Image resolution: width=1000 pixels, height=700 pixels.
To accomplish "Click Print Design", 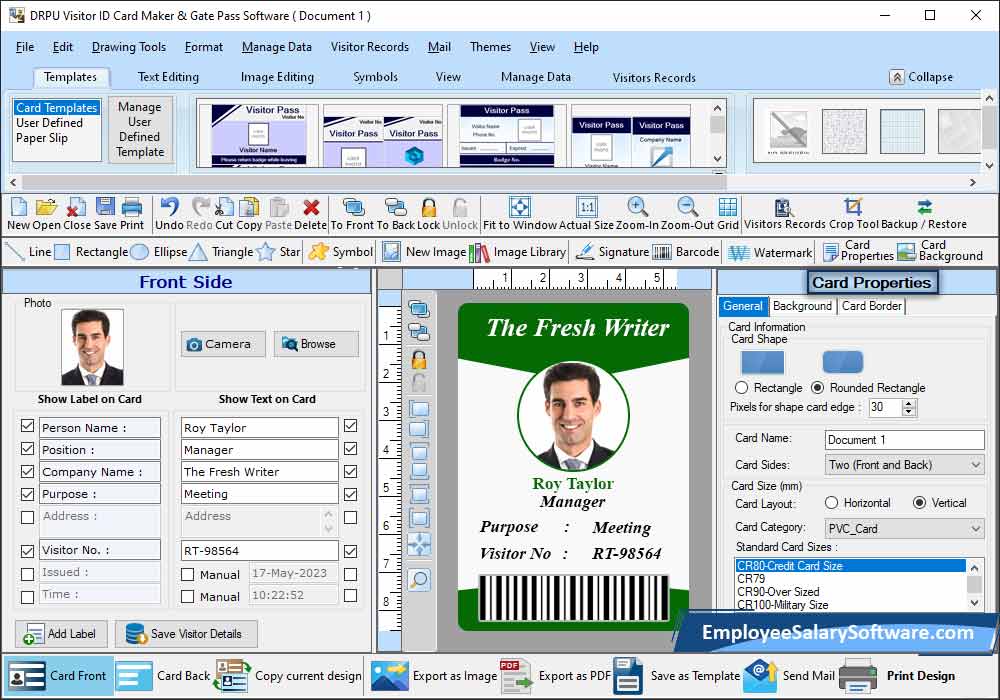I will click(x=897, y=676).
